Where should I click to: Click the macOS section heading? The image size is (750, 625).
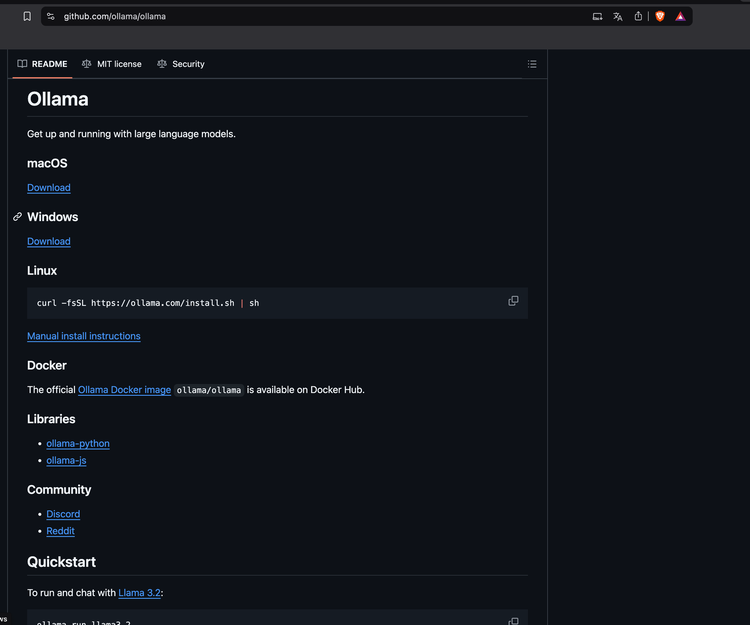click(47, 164)
